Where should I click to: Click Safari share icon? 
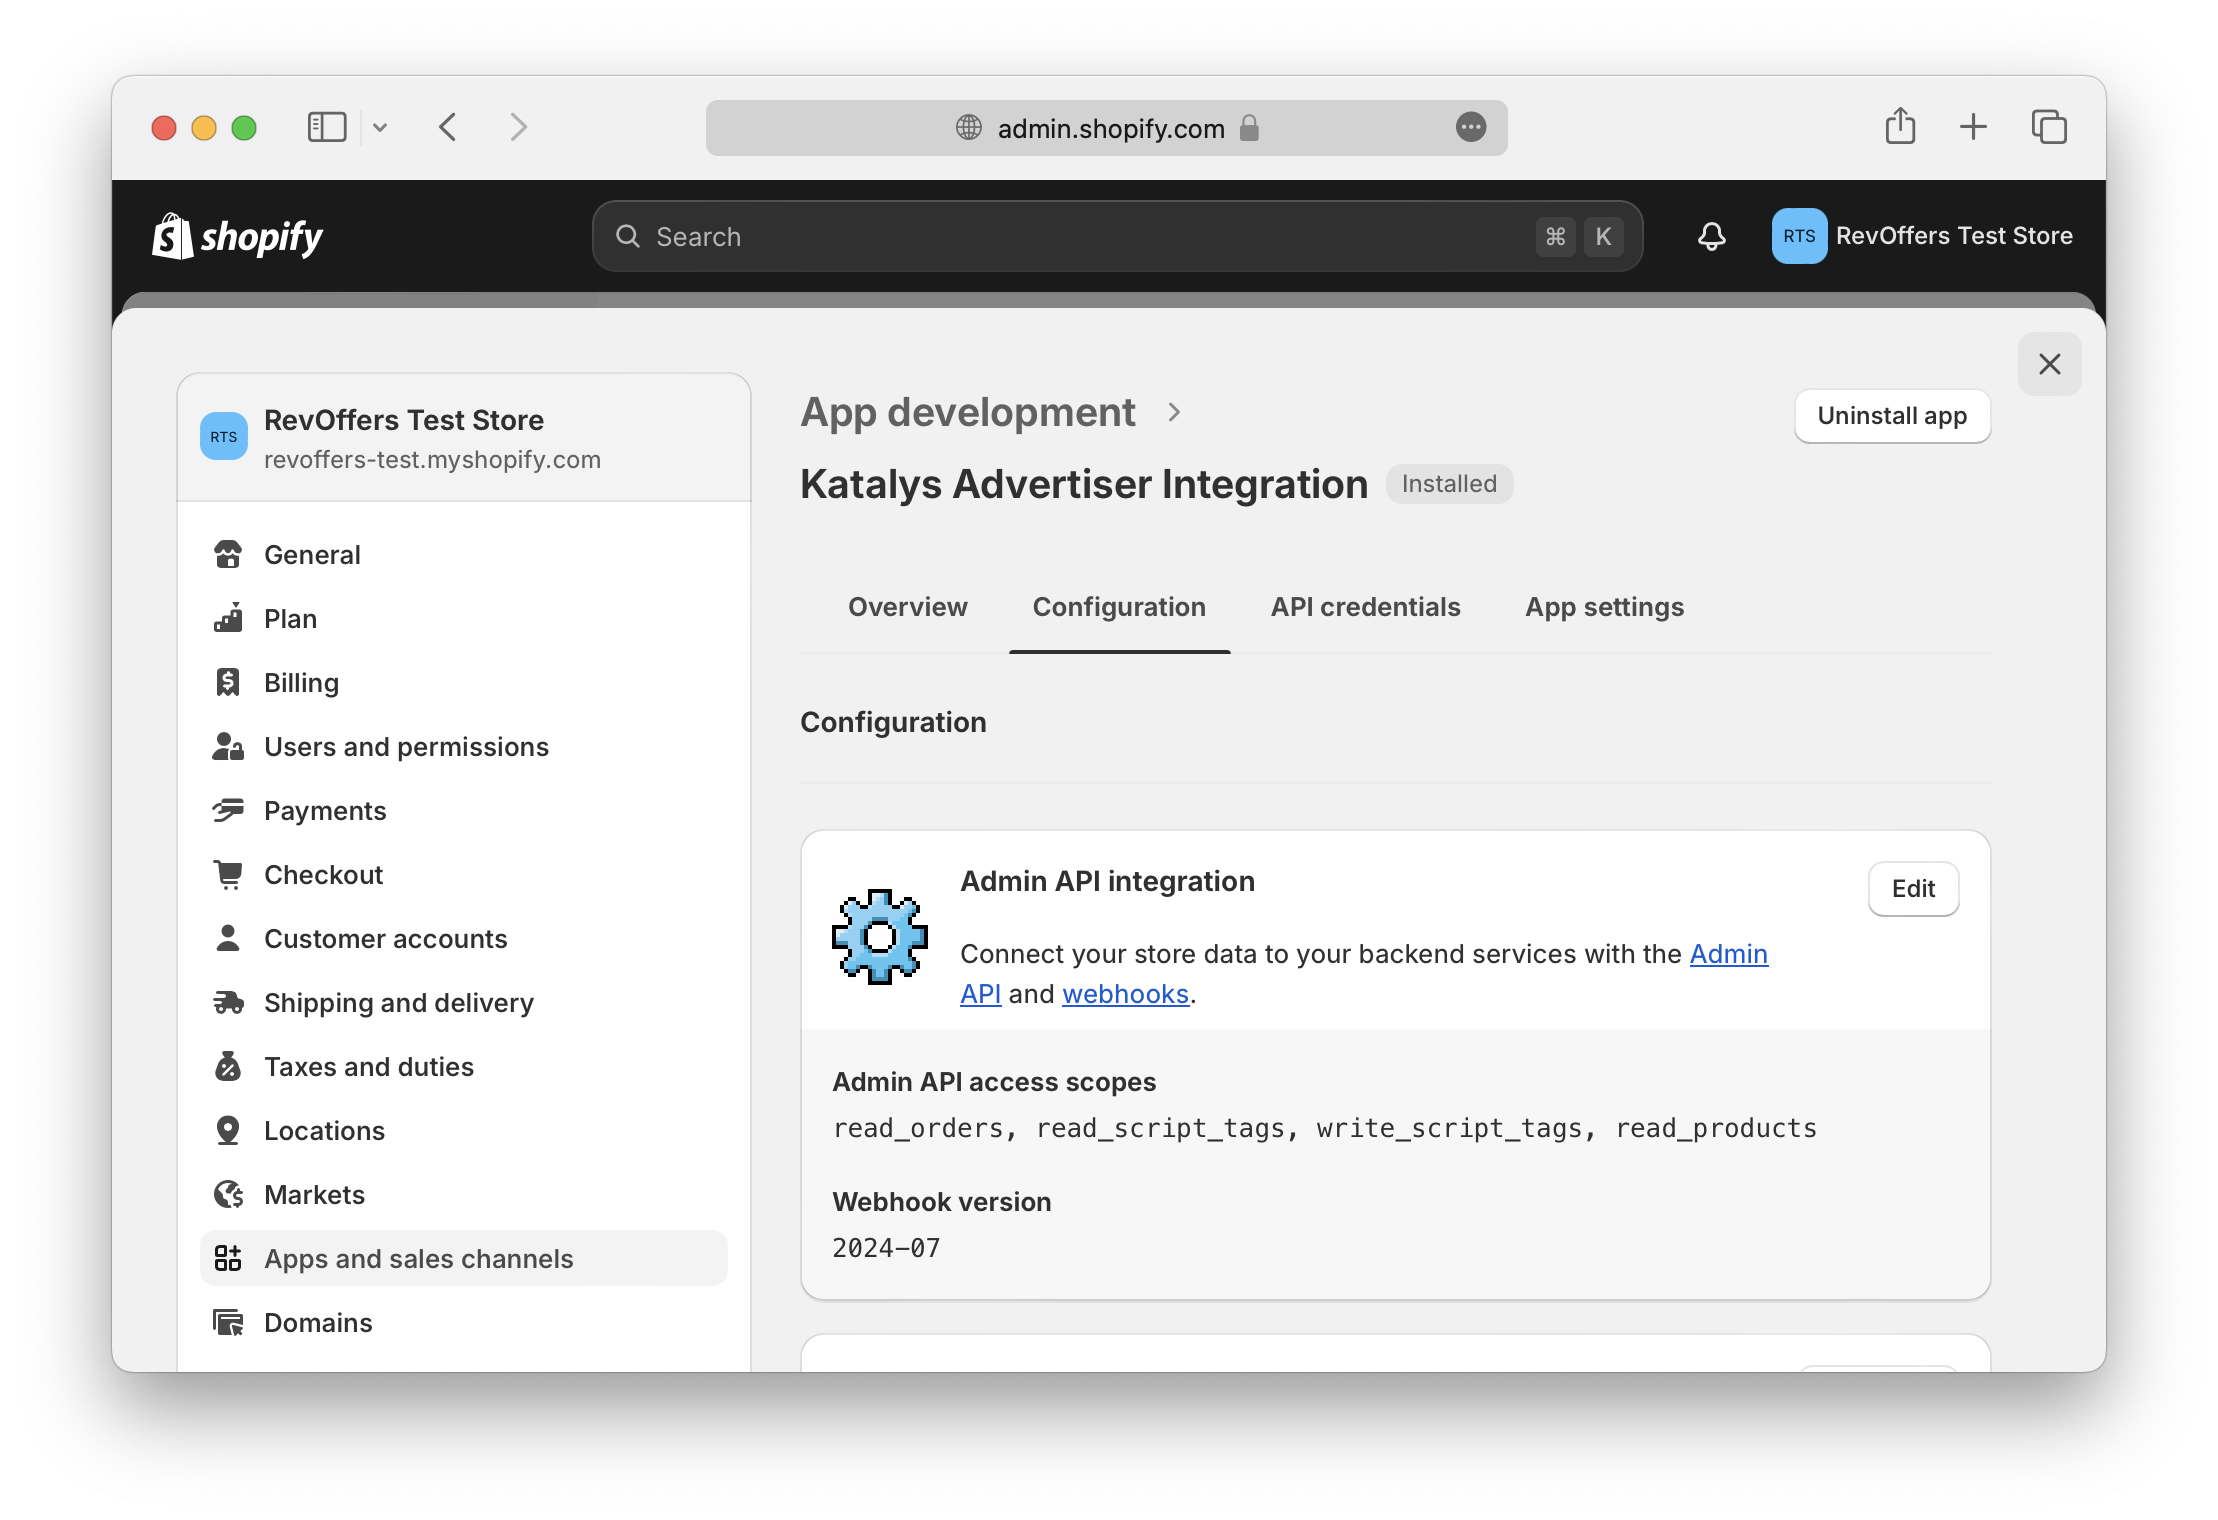pyautogui.click(x=1900, y=127)
